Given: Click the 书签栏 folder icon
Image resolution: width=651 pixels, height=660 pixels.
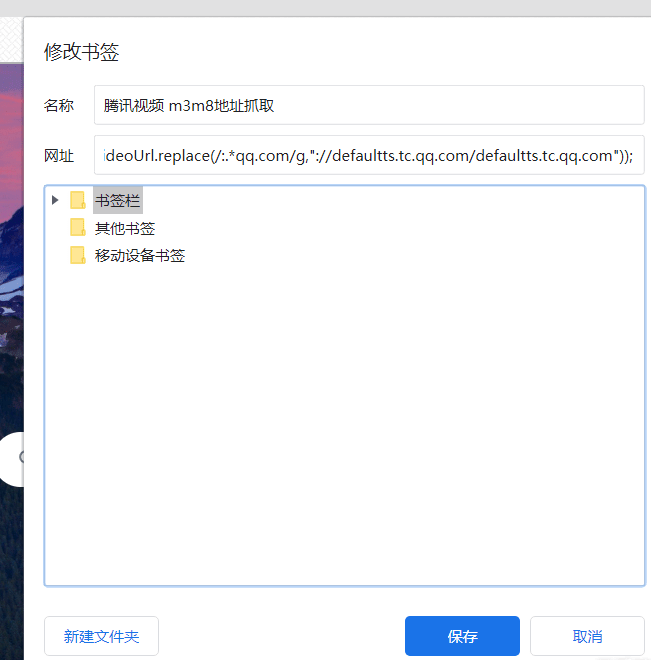Looking at the screenshot, I should coord(78,201).
